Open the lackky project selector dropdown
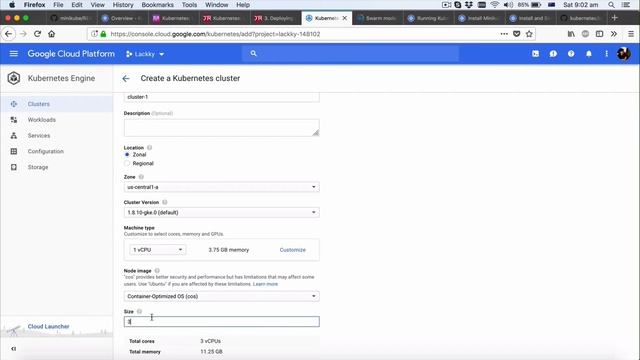Image resolution: width=640 pixels, height=360 pixels. pos(145,54)
